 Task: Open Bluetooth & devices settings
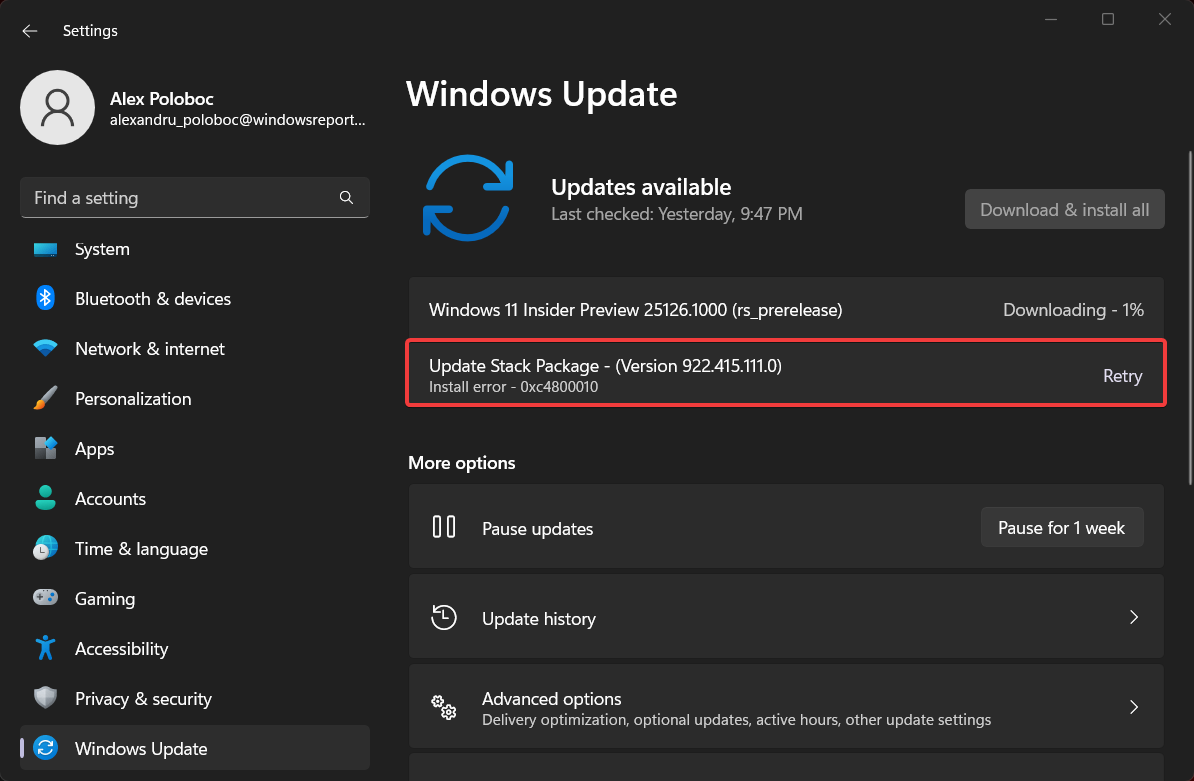(x=45, y=298)
